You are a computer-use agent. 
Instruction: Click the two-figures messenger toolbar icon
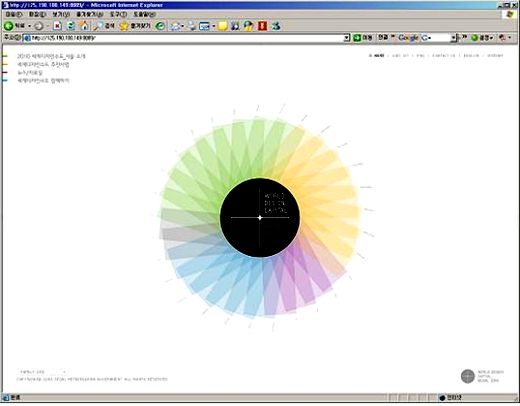pyautogui.click(x=235, y=26)
